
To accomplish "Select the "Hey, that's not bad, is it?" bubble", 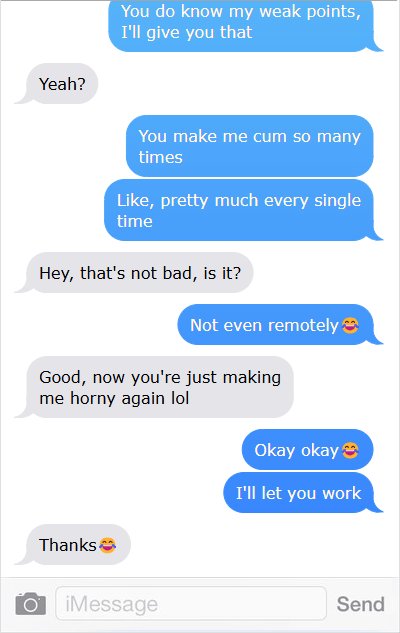I will tap(140, 272).
